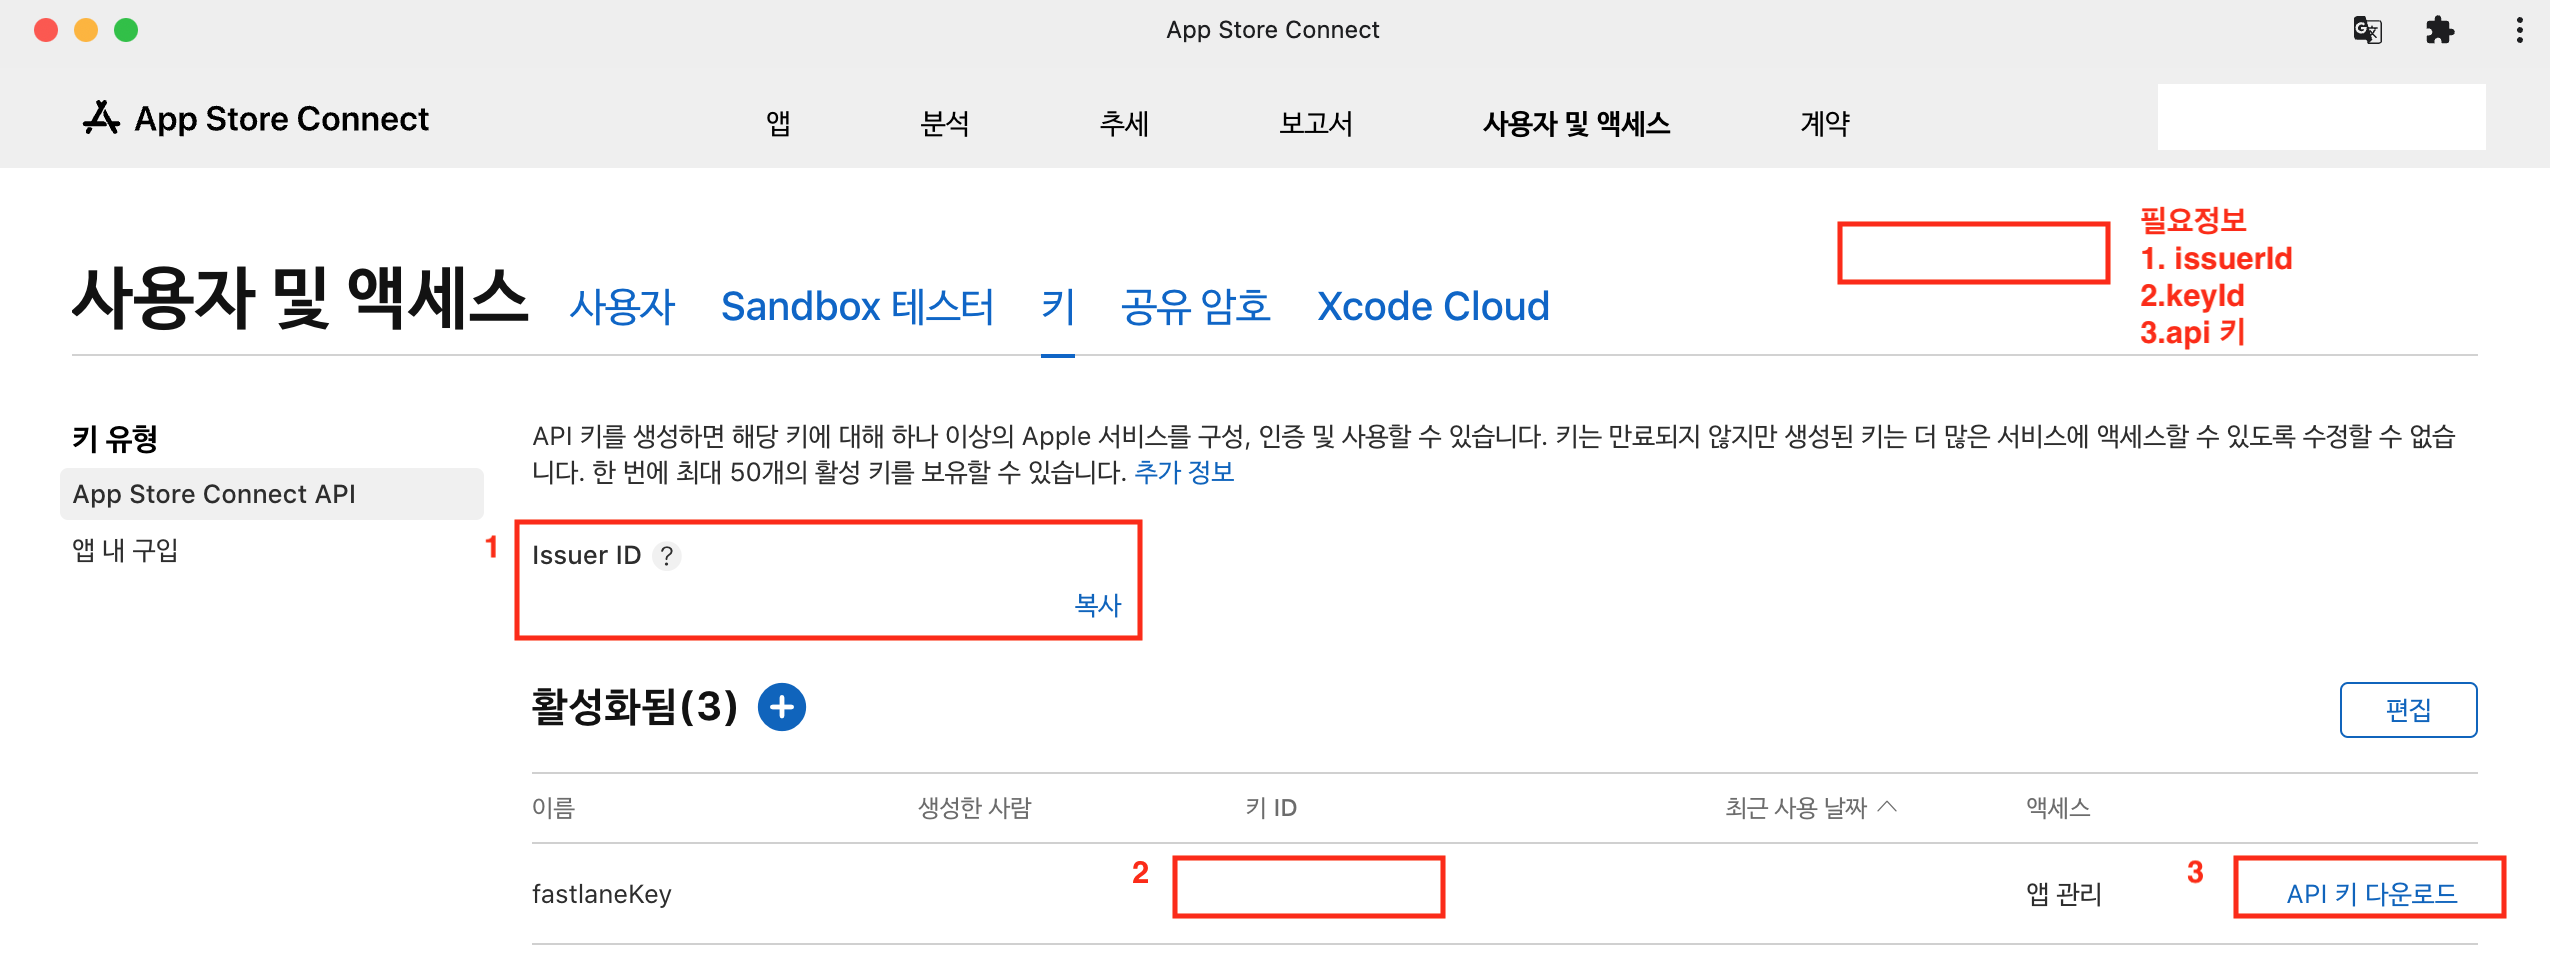Viewport: 2550px width, 968px height.
Task: Click the 이름 column header
Action: point(553,807)
